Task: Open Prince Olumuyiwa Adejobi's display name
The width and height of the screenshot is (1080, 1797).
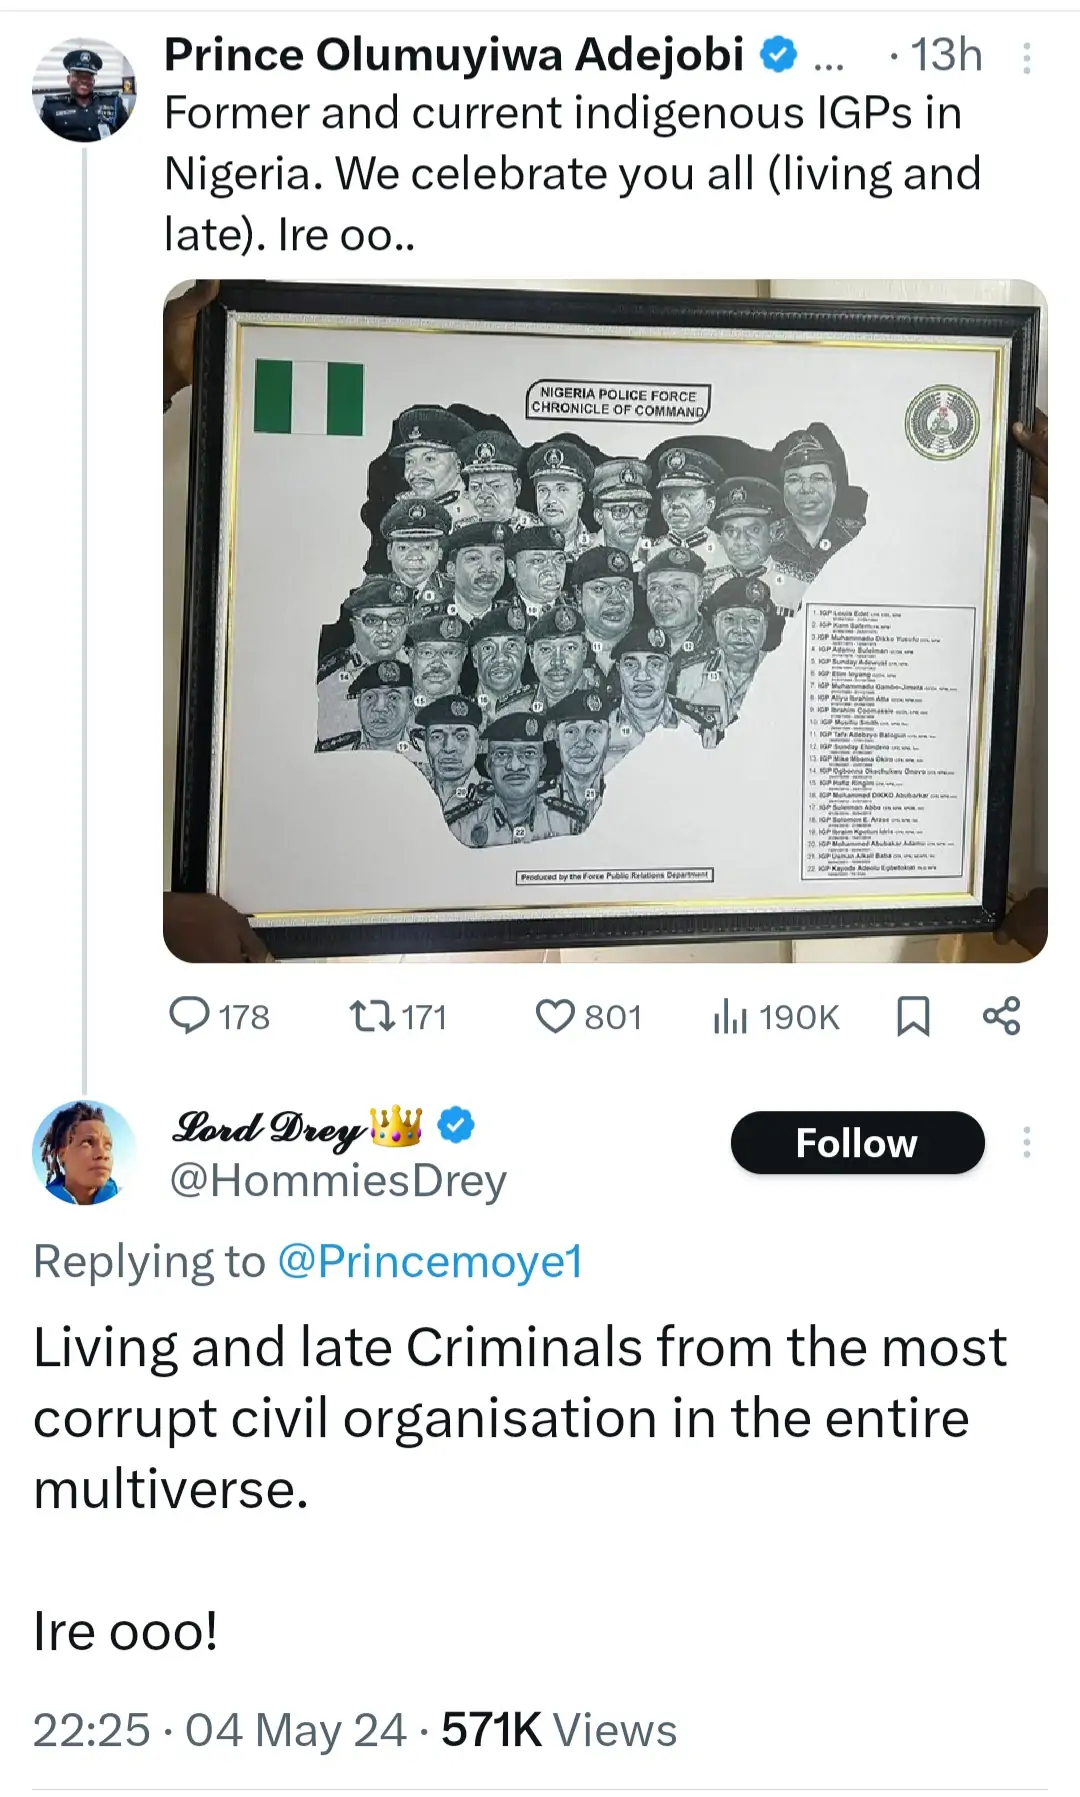Action: tap(454, 55)
